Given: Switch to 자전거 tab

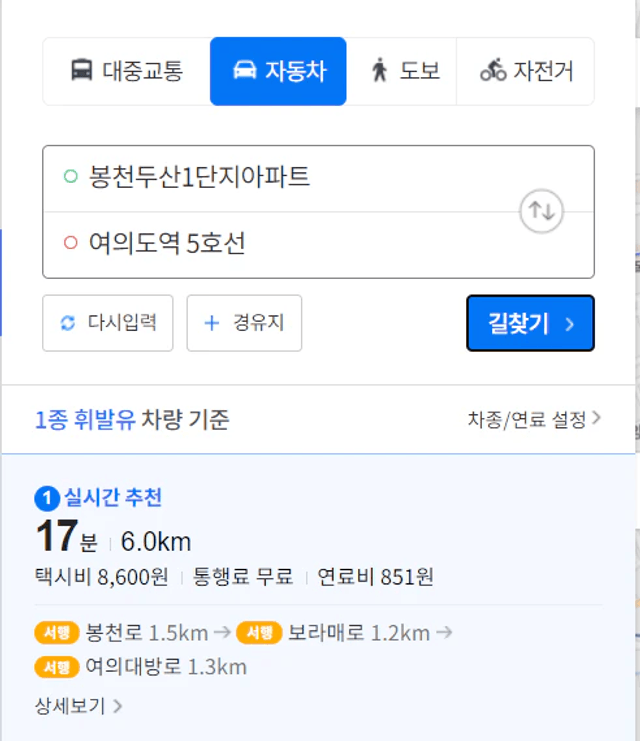Looking at the screenshot, I should [x=525, y=71].
